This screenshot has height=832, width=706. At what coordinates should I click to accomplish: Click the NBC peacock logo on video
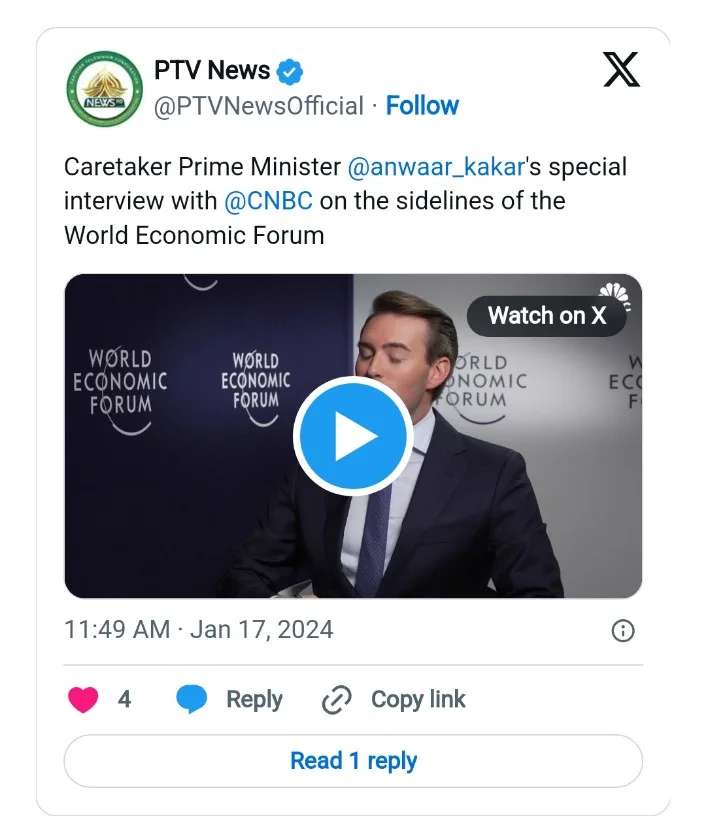coord(611,291)
